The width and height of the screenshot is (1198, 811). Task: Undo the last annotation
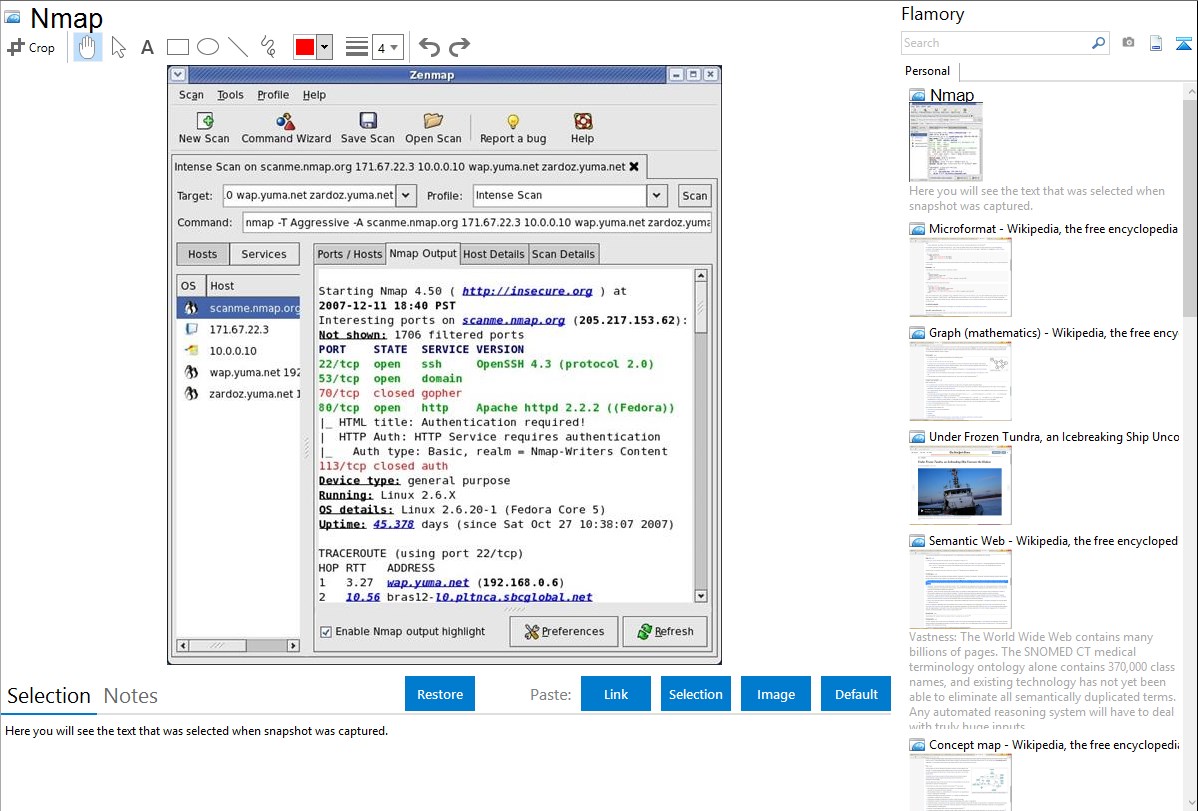pyautogui.click(x=429, y=47)
